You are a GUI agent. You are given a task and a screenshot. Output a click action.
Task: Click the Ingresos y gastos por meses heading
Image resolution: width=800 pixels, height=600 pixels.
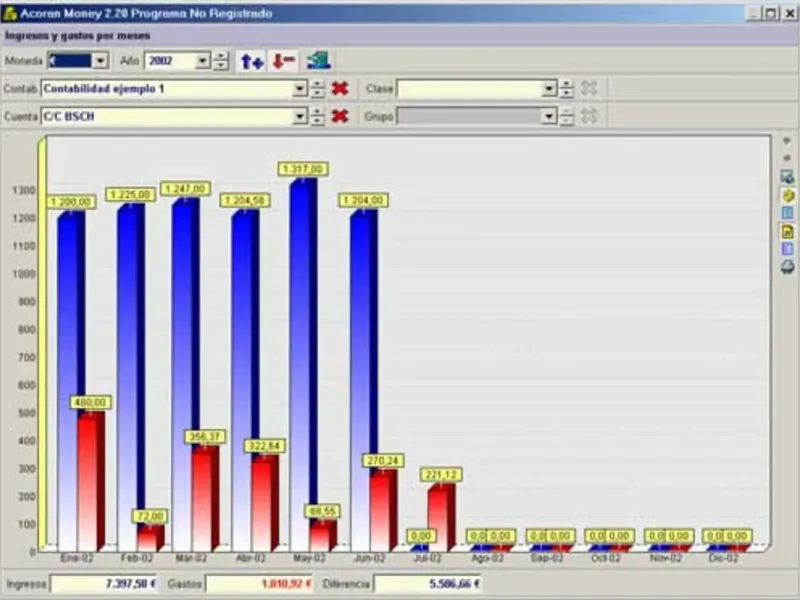78,36
